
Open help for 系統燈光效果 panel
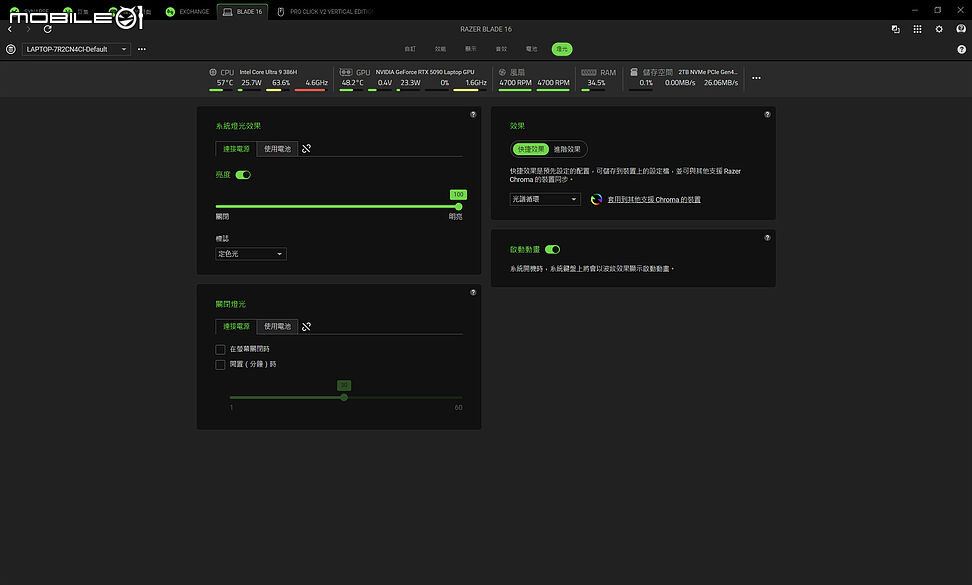473,115
